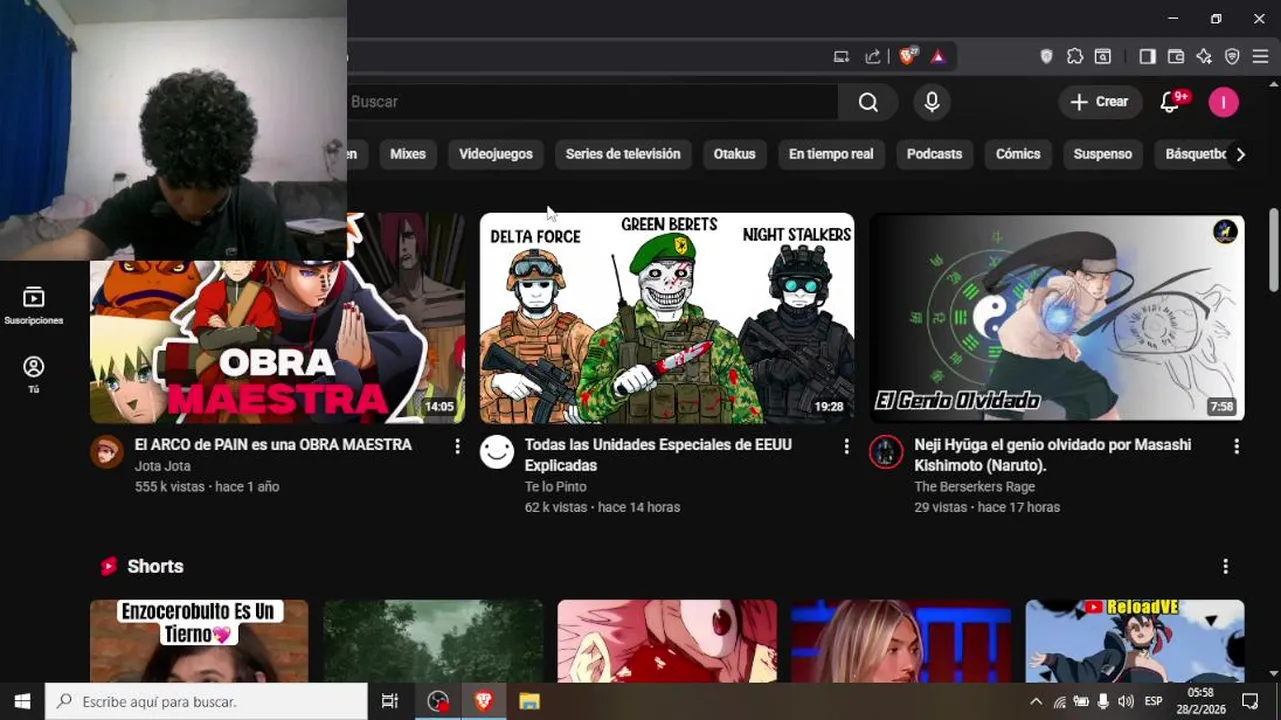The width and height of the screenshot is (1281, 720).
Task: Play the El Genio Olvidado thumbnail
Action: (1057, 318)
